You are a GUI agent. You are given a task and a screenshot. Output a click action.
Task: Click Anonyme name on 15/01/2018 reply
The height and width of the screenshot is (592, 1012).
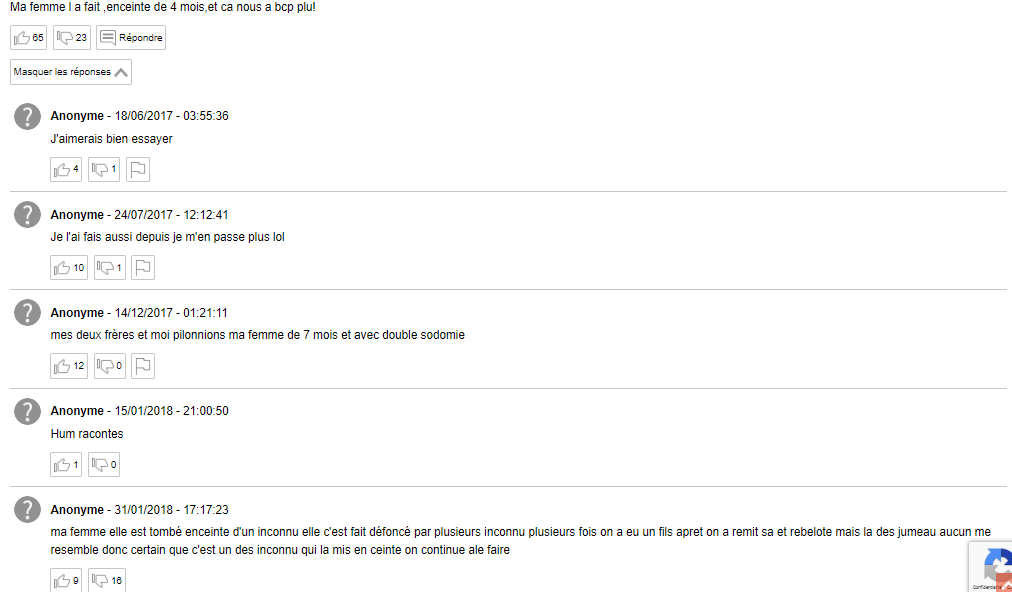tap(77, 411)
